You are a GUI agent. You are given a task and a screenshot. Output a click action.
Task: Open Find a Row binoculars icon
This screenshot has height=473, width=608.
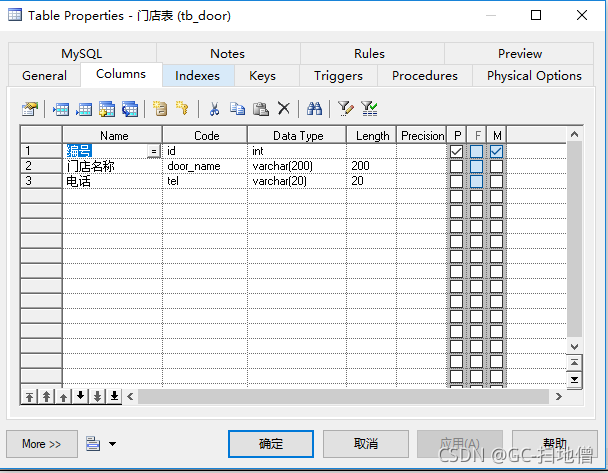coord(314,109)
